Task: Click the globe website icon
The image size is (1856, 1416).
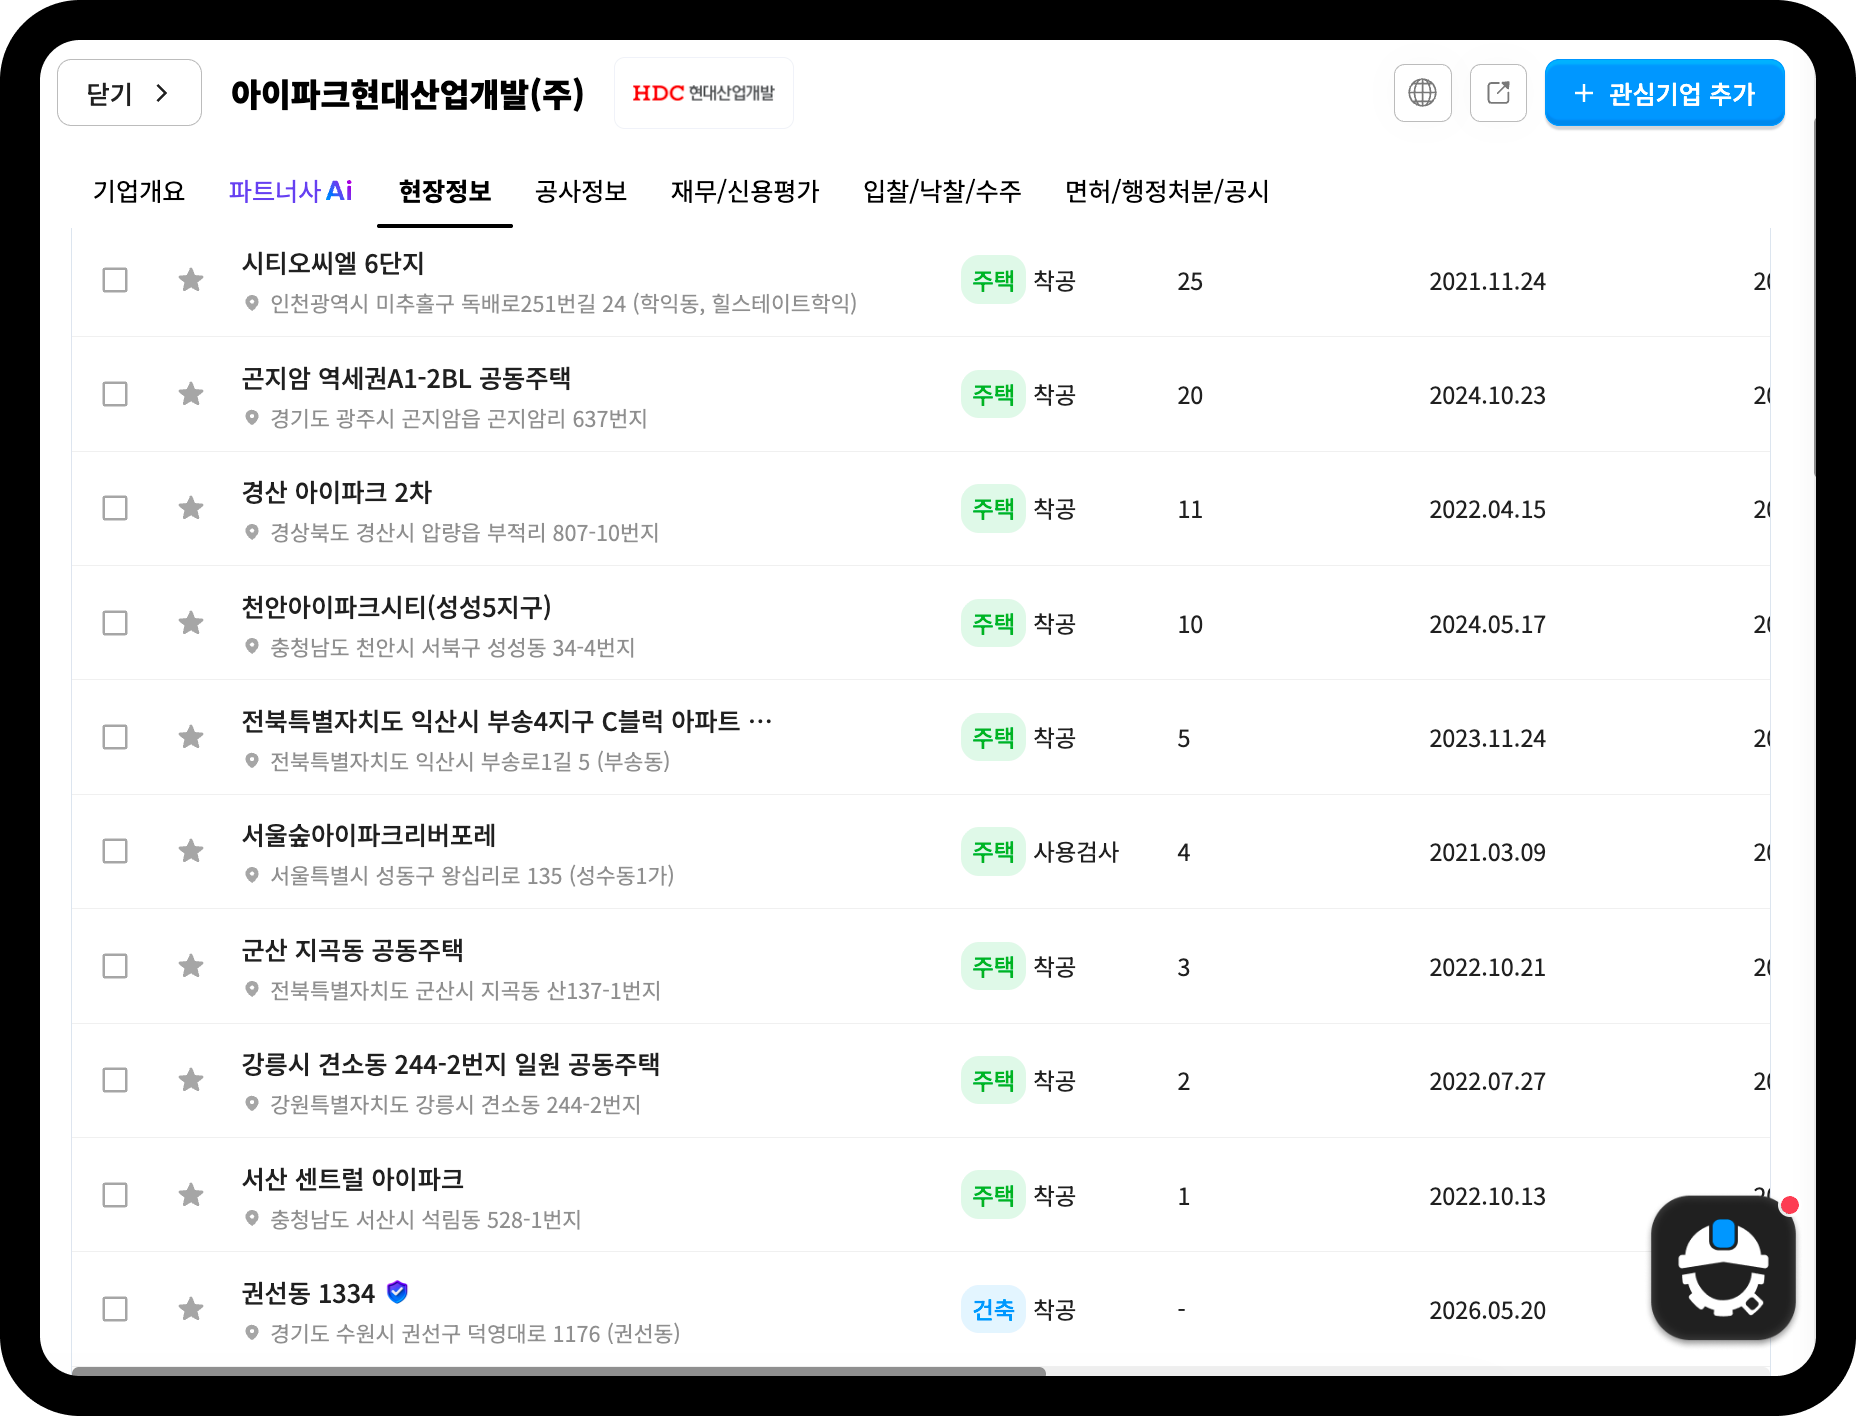Action: 1422,93
